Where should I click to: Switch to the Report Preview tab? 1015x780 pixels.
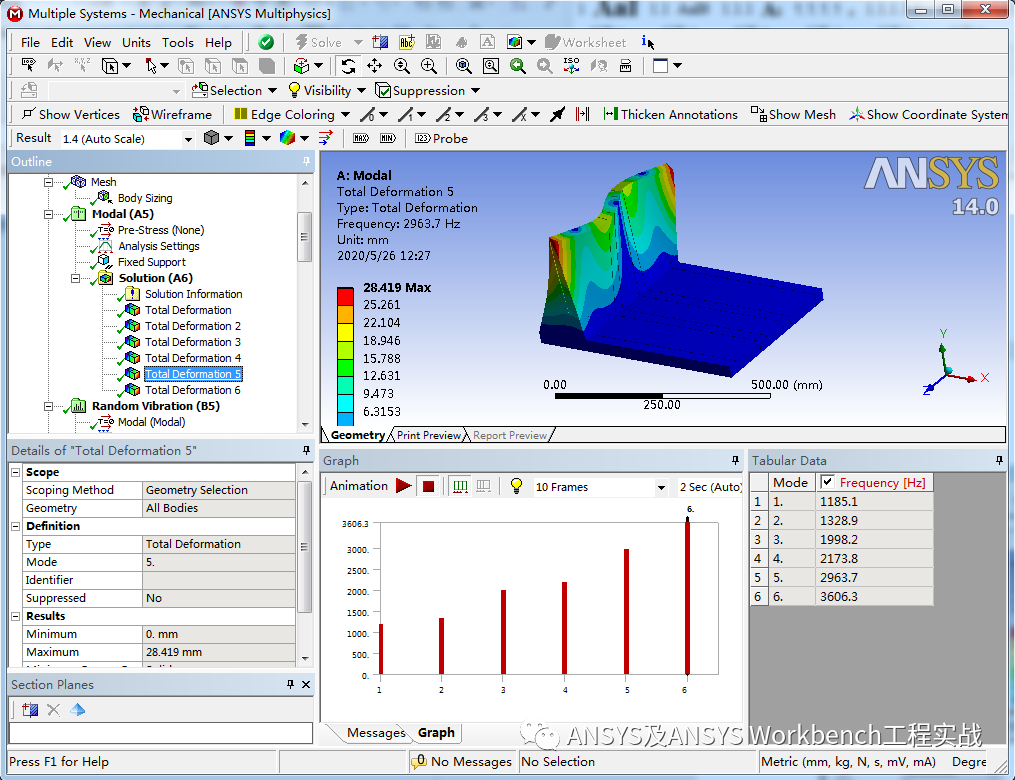[509, 435]
